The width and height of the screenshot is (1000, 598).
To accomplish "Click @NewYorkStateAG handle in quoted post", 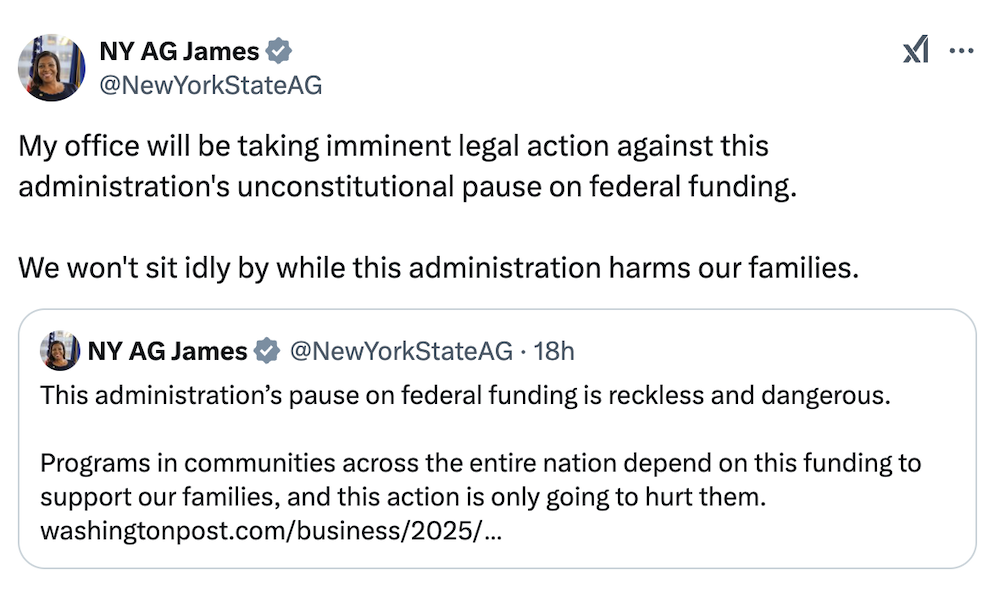I will tap(400, 351).
